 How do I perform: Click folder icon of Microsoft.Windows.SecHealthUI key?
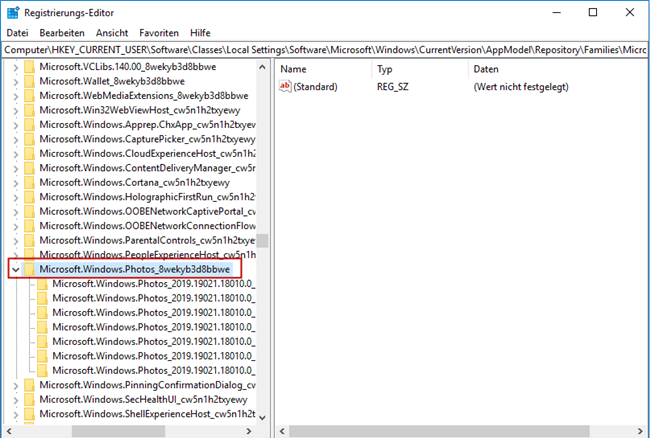click(x=29, y=399)
